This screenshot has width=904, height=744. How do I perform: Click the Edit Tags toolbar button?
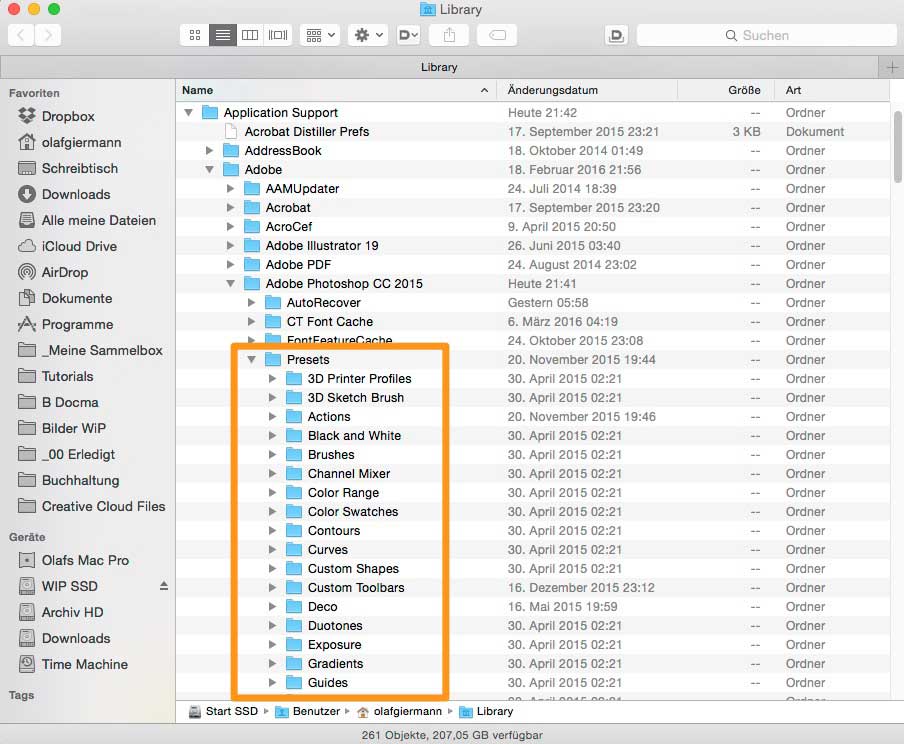(497, 35)
